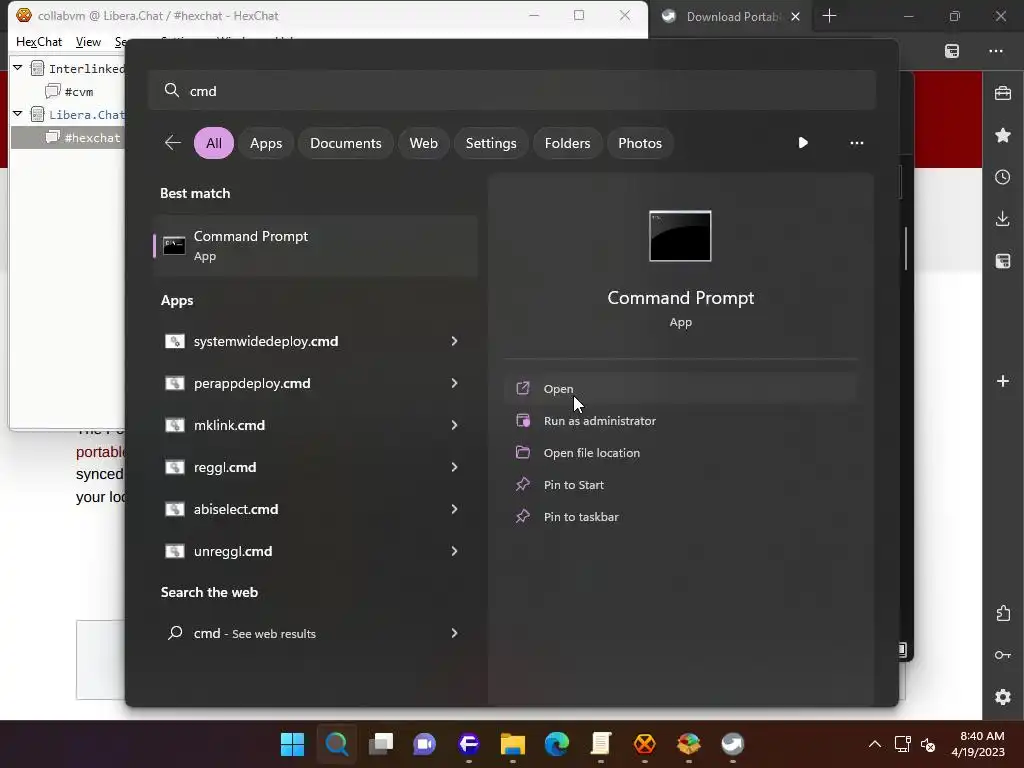Select the Command Prompt best match result
Screen dimensions: 1024x768
pos(315,246)
